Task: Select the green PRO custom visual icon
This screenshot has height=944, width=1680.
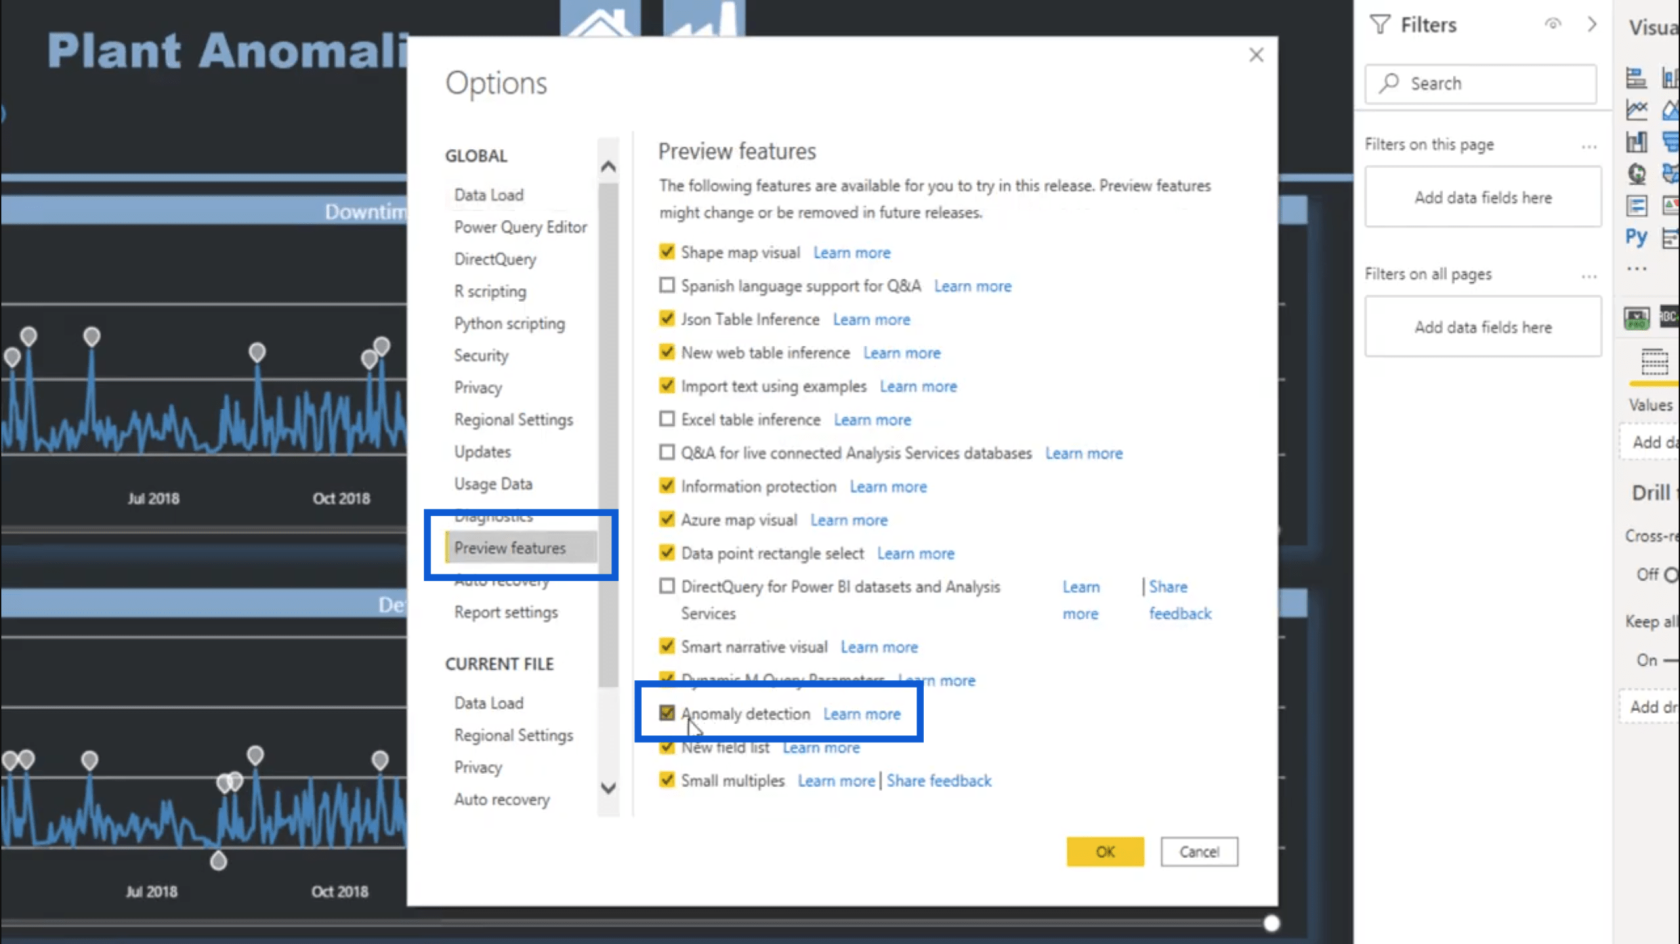Action: pos(1636,318)
